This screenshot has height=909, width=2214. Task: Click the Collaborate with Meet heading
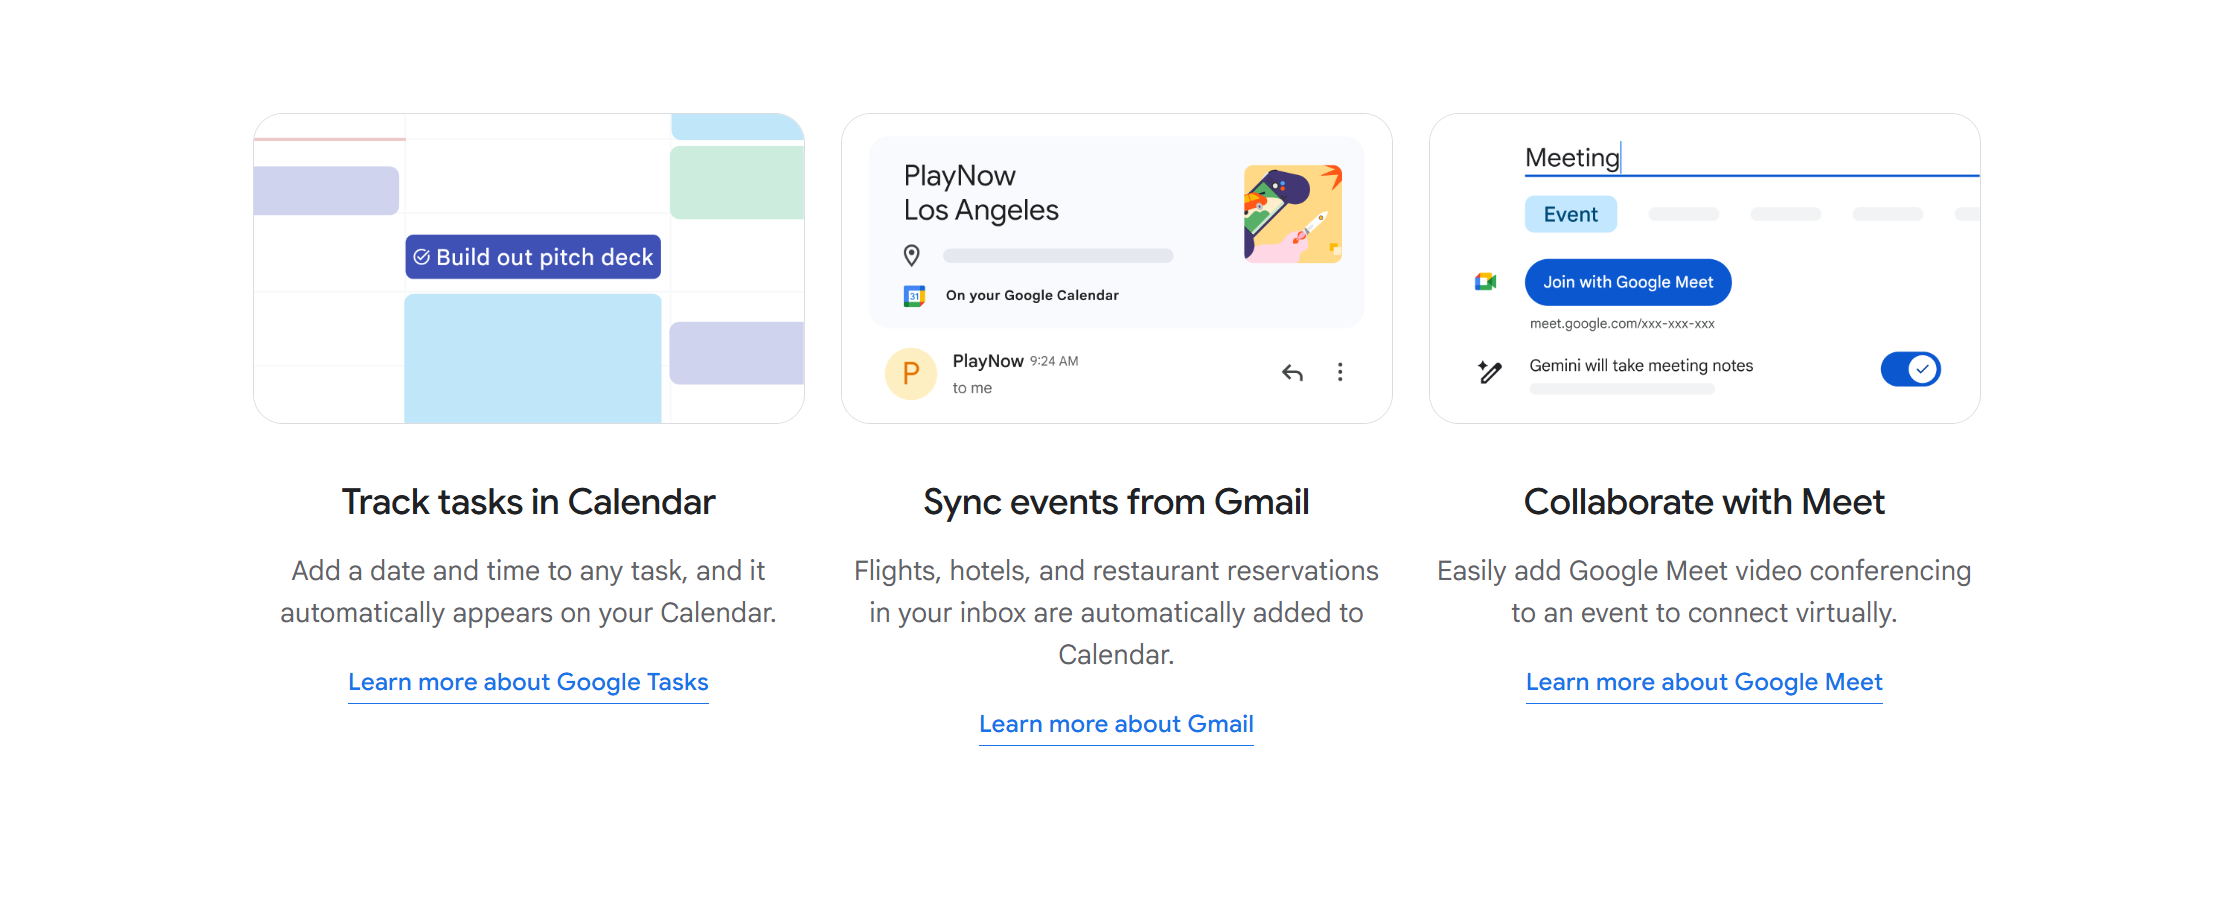point(1704,502)
